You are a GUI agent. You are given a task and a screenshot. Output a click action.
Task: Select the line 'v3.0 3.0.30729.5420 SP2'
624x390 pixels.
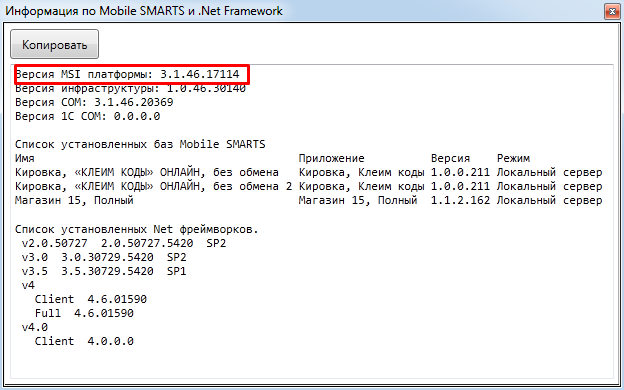pos(104,257)
